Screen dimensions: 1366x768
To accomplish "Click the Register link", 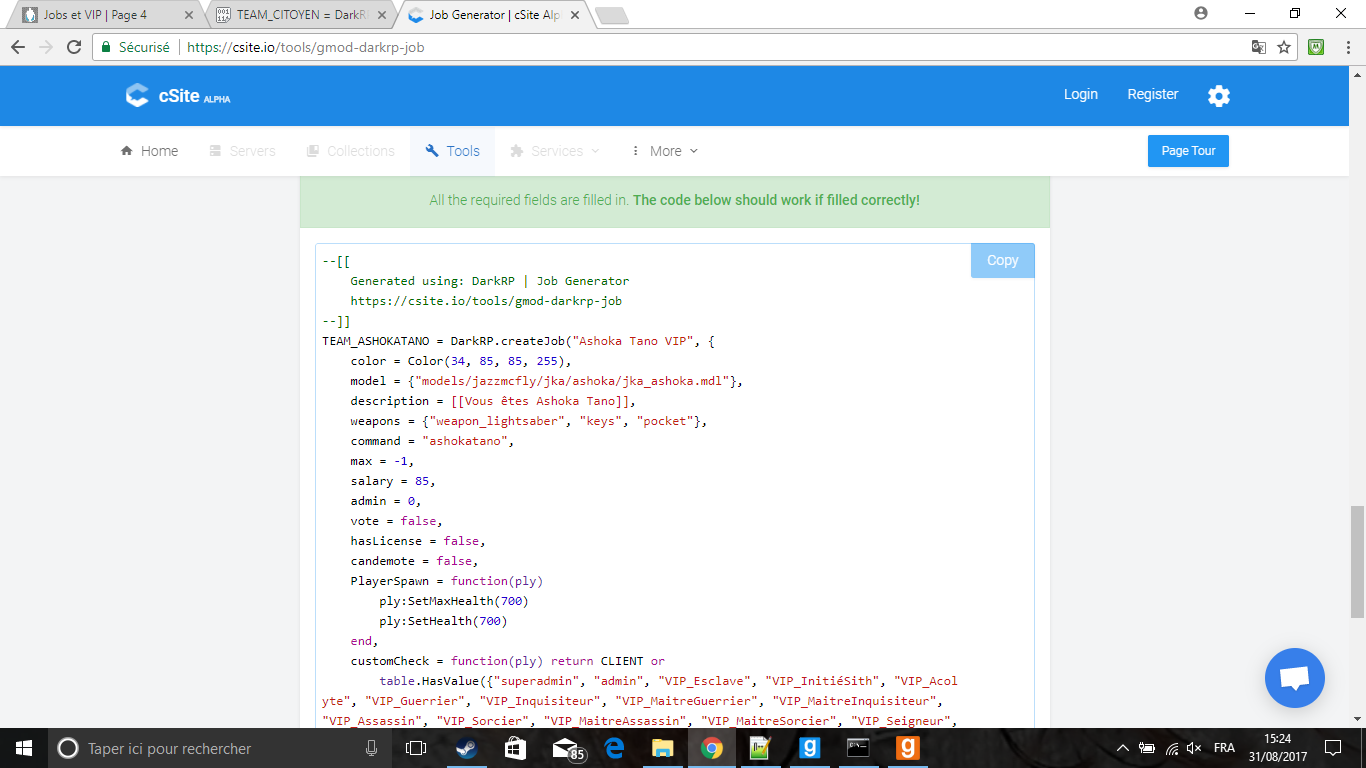I will tap(1153, 94).
